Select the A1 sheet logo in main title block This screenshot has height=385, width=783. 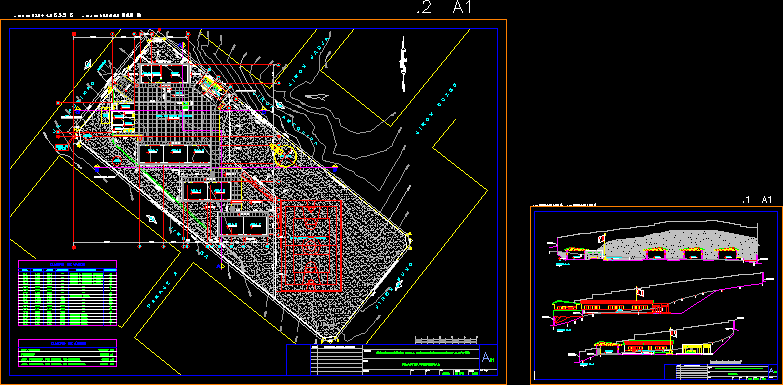(487, 358)
